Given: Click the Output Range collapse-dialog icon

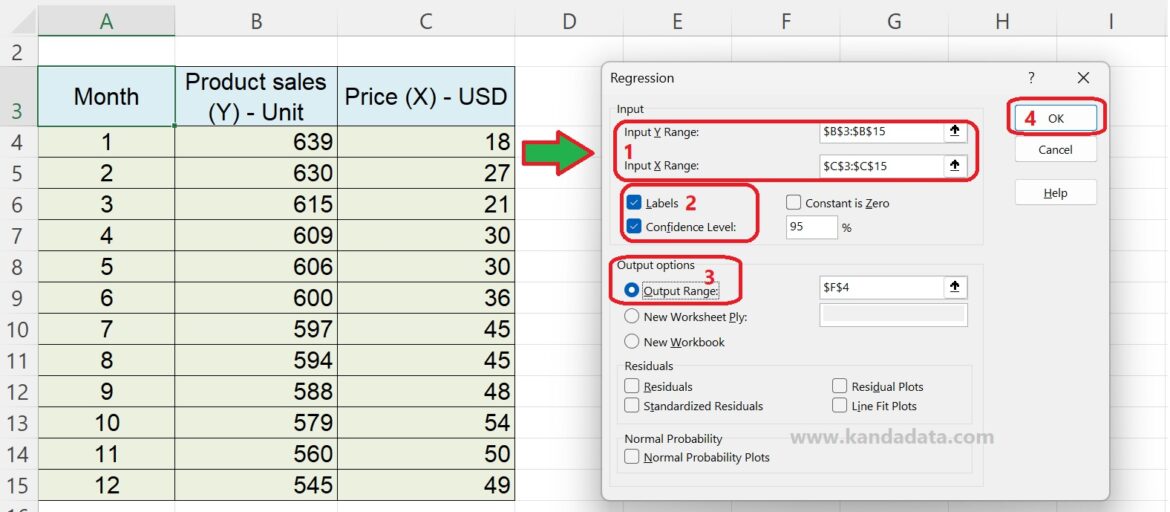Looking at the screenshot, I should coord(954,287).
